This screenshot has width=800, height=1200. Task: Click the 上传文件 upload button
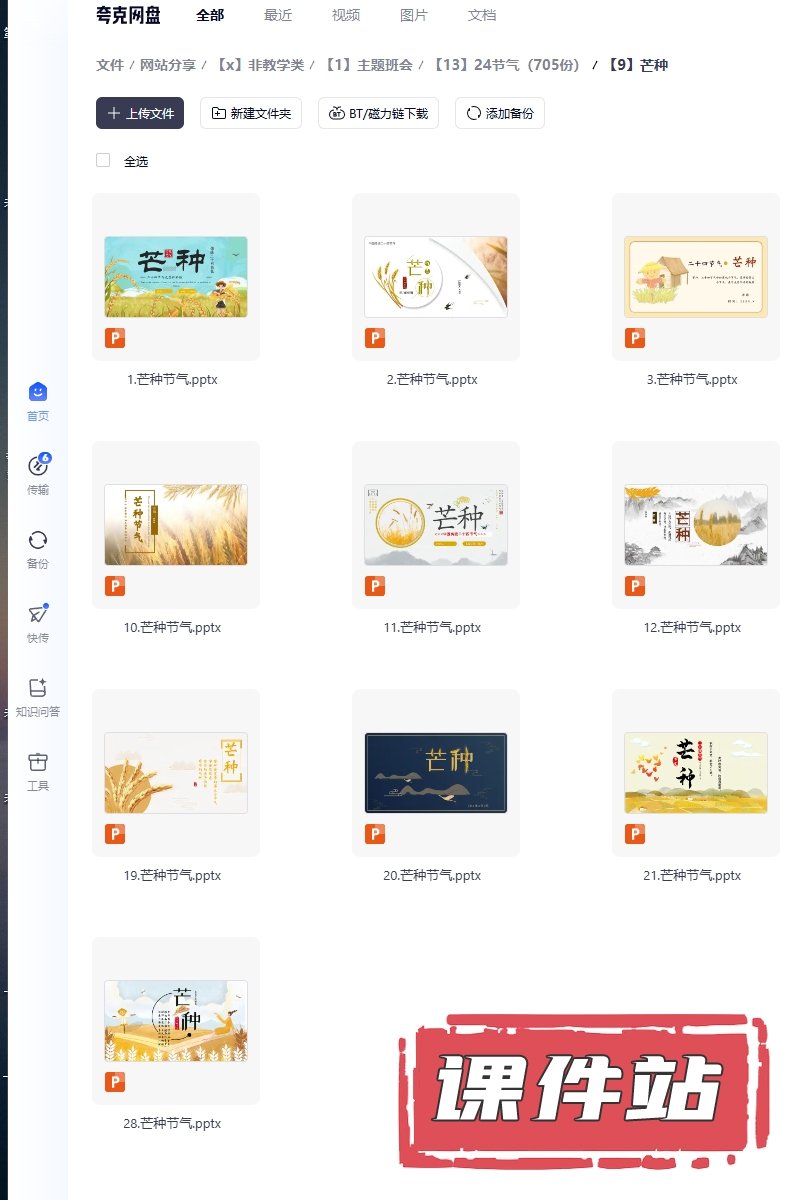point(140,113)
